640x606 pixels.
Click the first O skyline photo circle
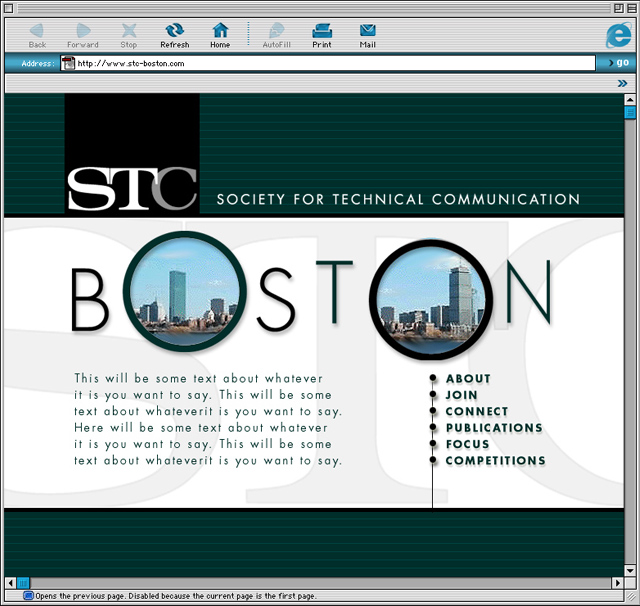[x=185, y=291]
